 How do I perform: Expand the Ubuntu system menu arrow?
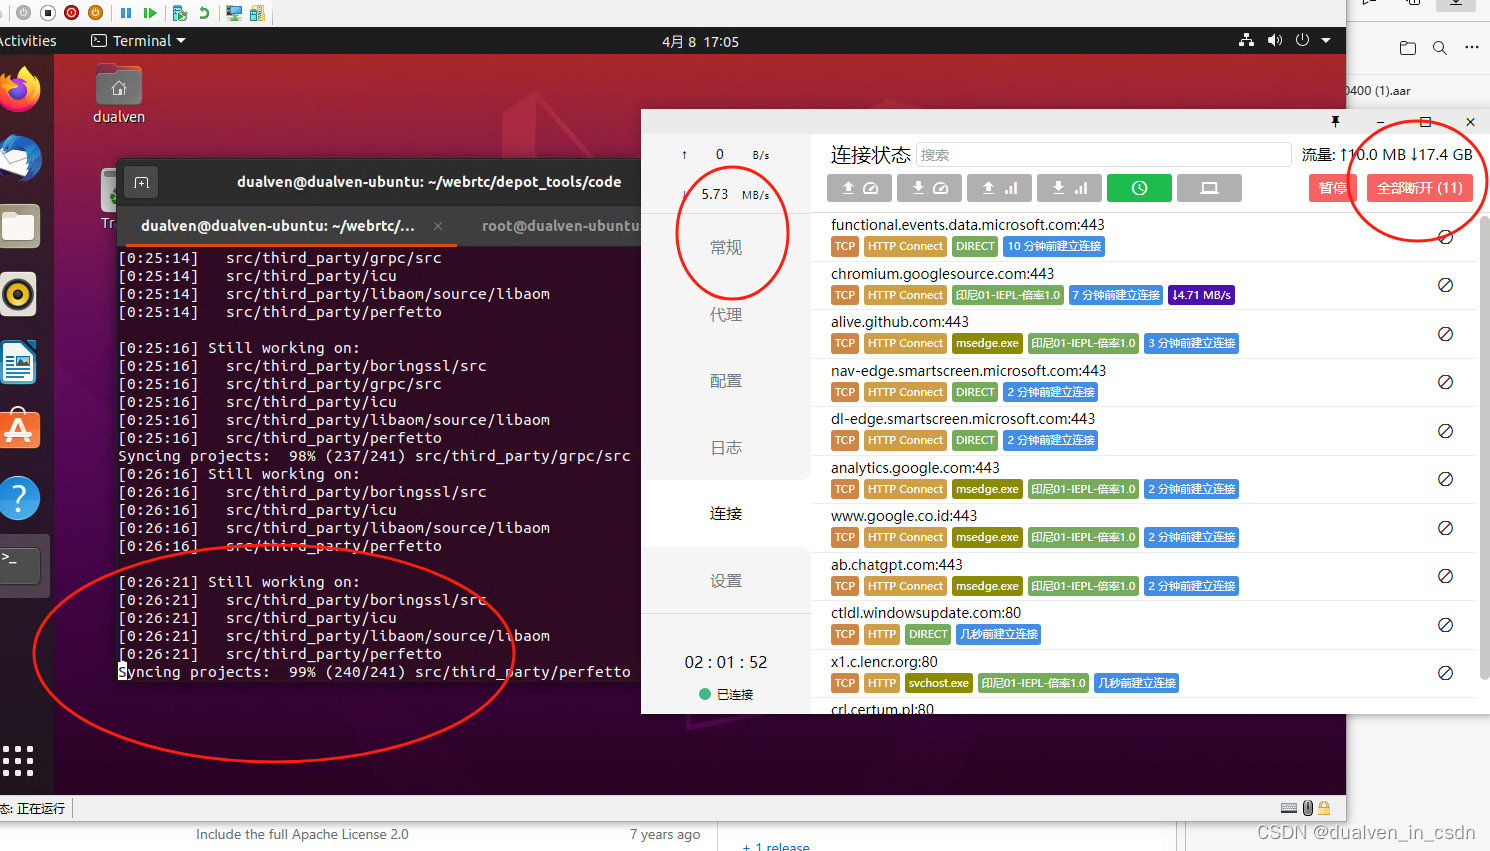tap(1326, 41)
